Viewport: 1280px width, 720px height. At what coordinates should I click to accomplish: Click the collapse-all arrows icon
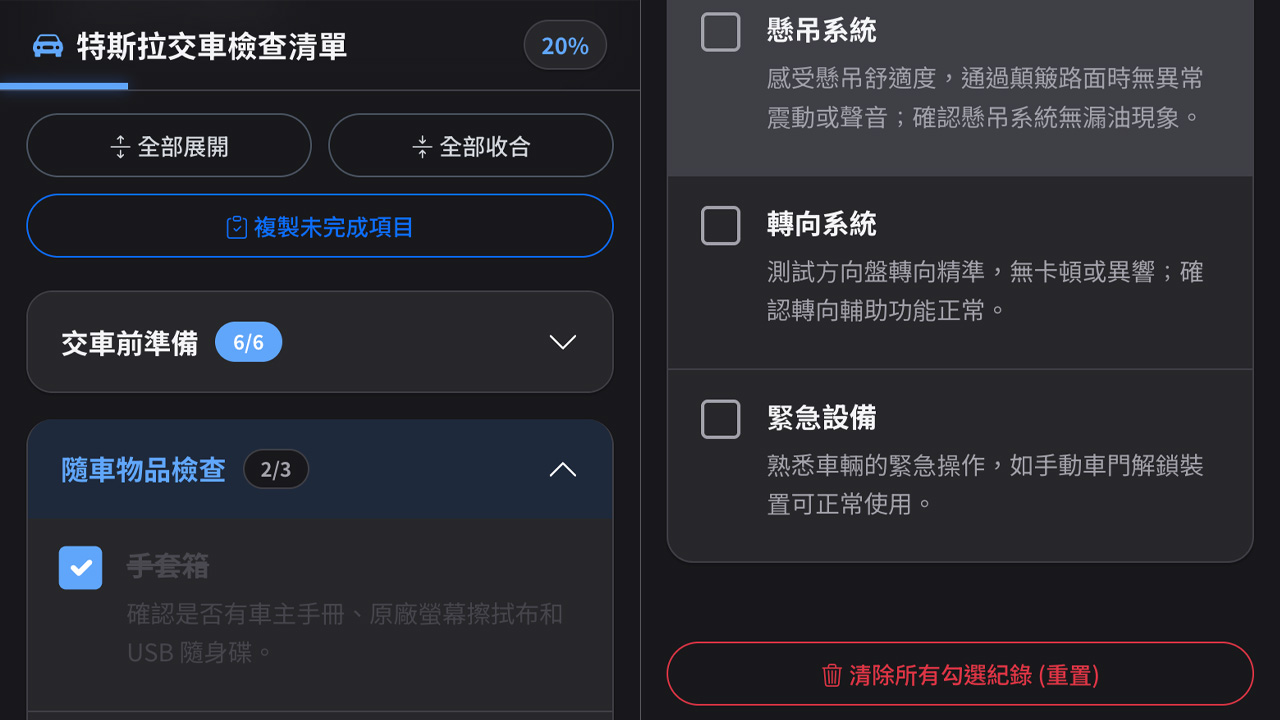(422, 146)
